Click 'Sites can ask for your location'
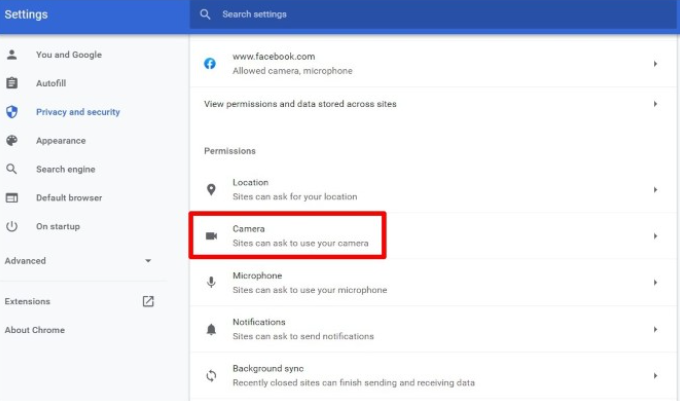The image size is (680, 401). [x=295, y=196]
